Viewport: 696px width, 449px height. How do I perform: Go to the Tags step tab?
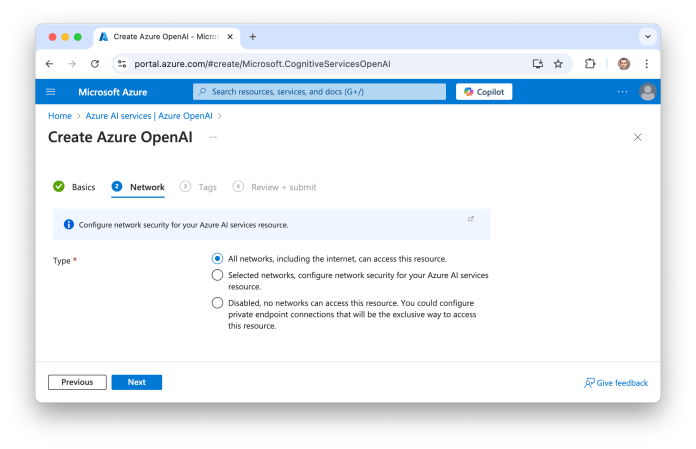(199, 187)
